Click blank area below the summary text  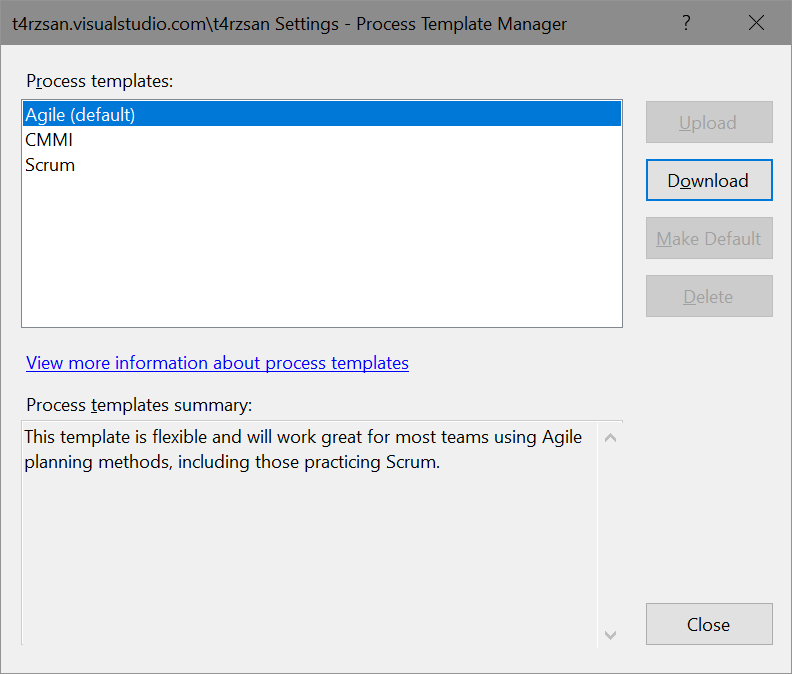(x=300, y=560)
